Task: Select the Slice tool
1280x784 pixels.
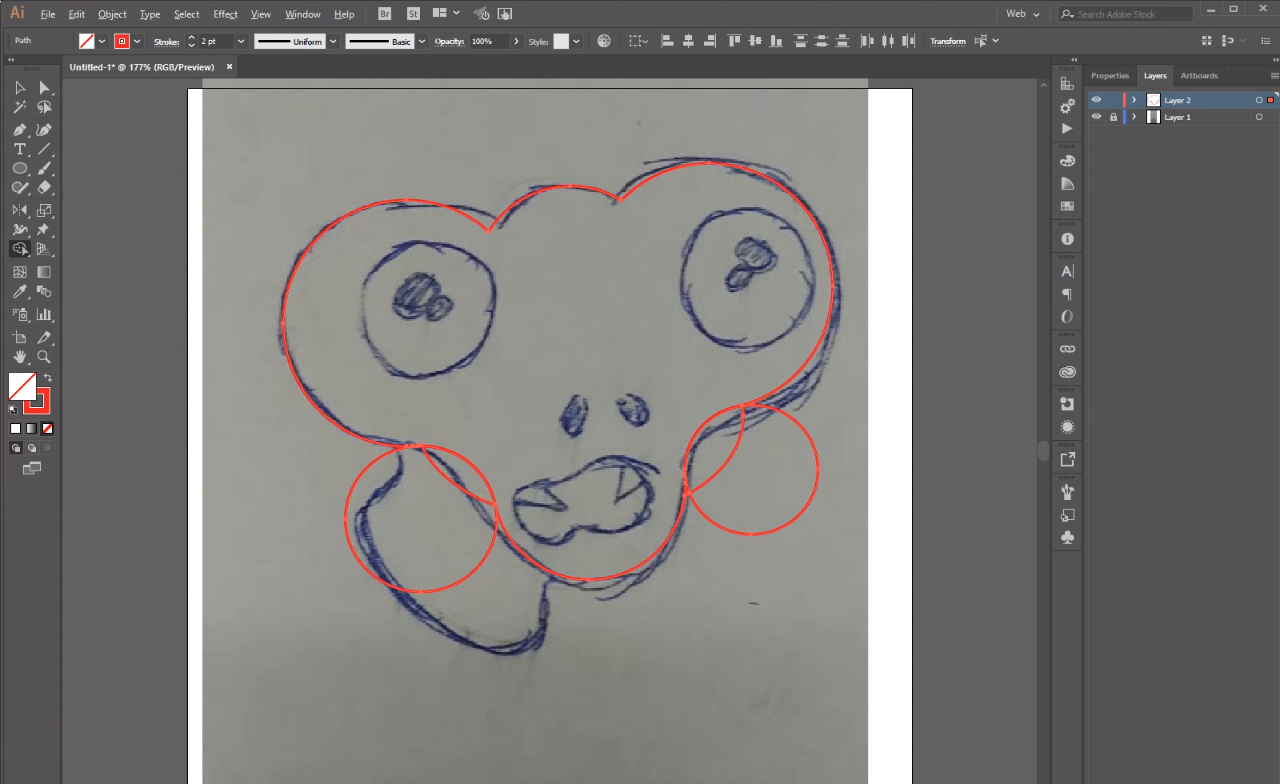Action: coord(44,338)
